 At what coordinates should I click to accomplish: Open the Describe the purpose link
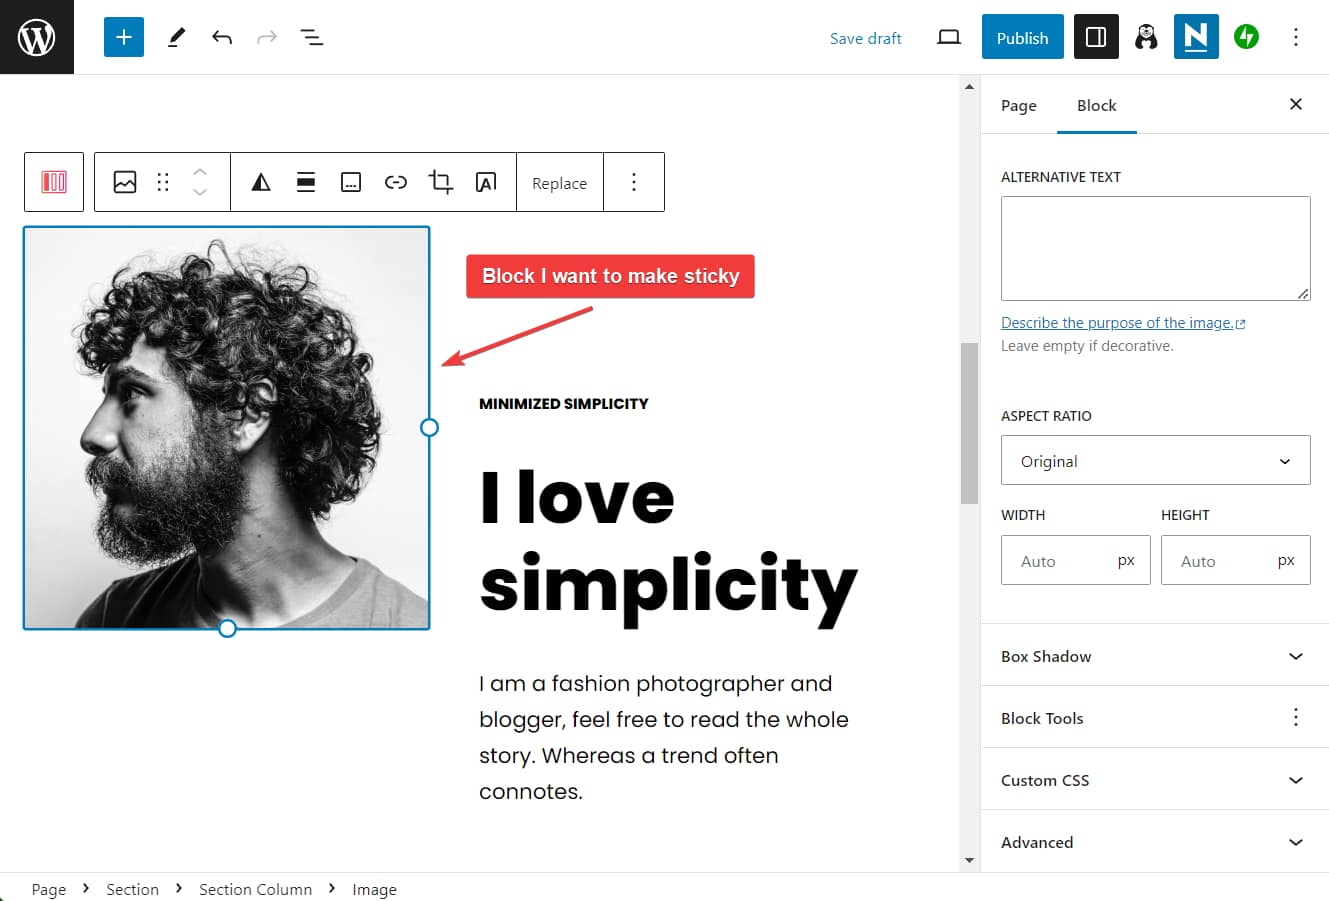point(1117,322)
